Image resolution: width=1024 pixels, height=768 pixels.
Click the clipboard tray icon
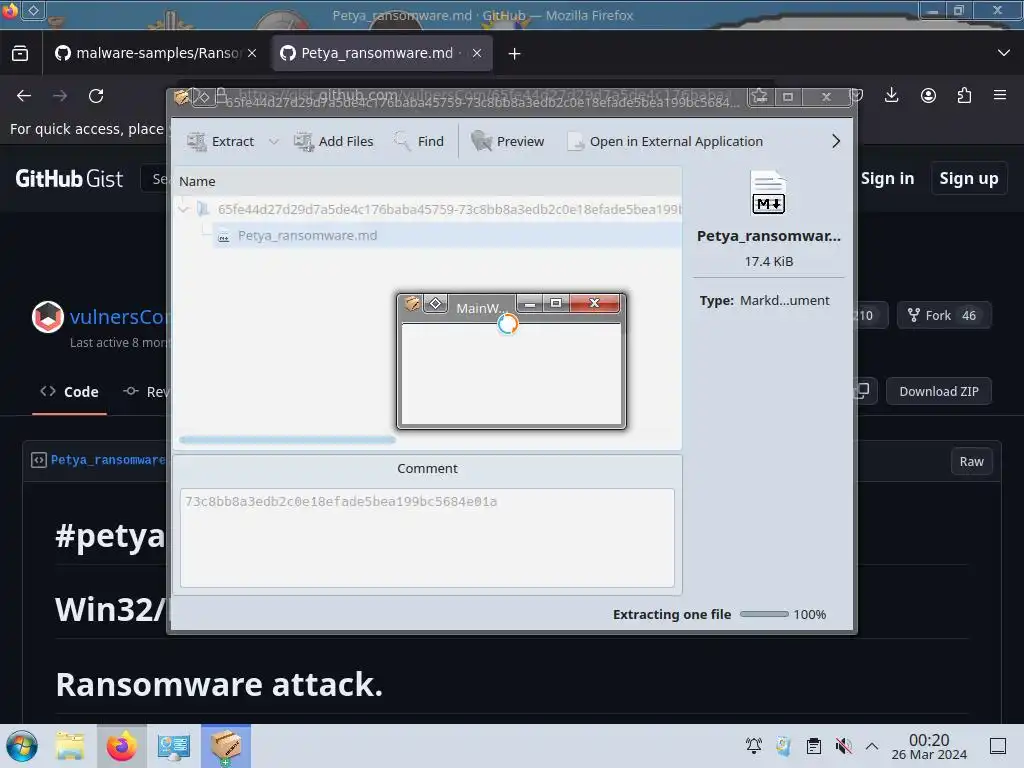click(x=814, y=746)
